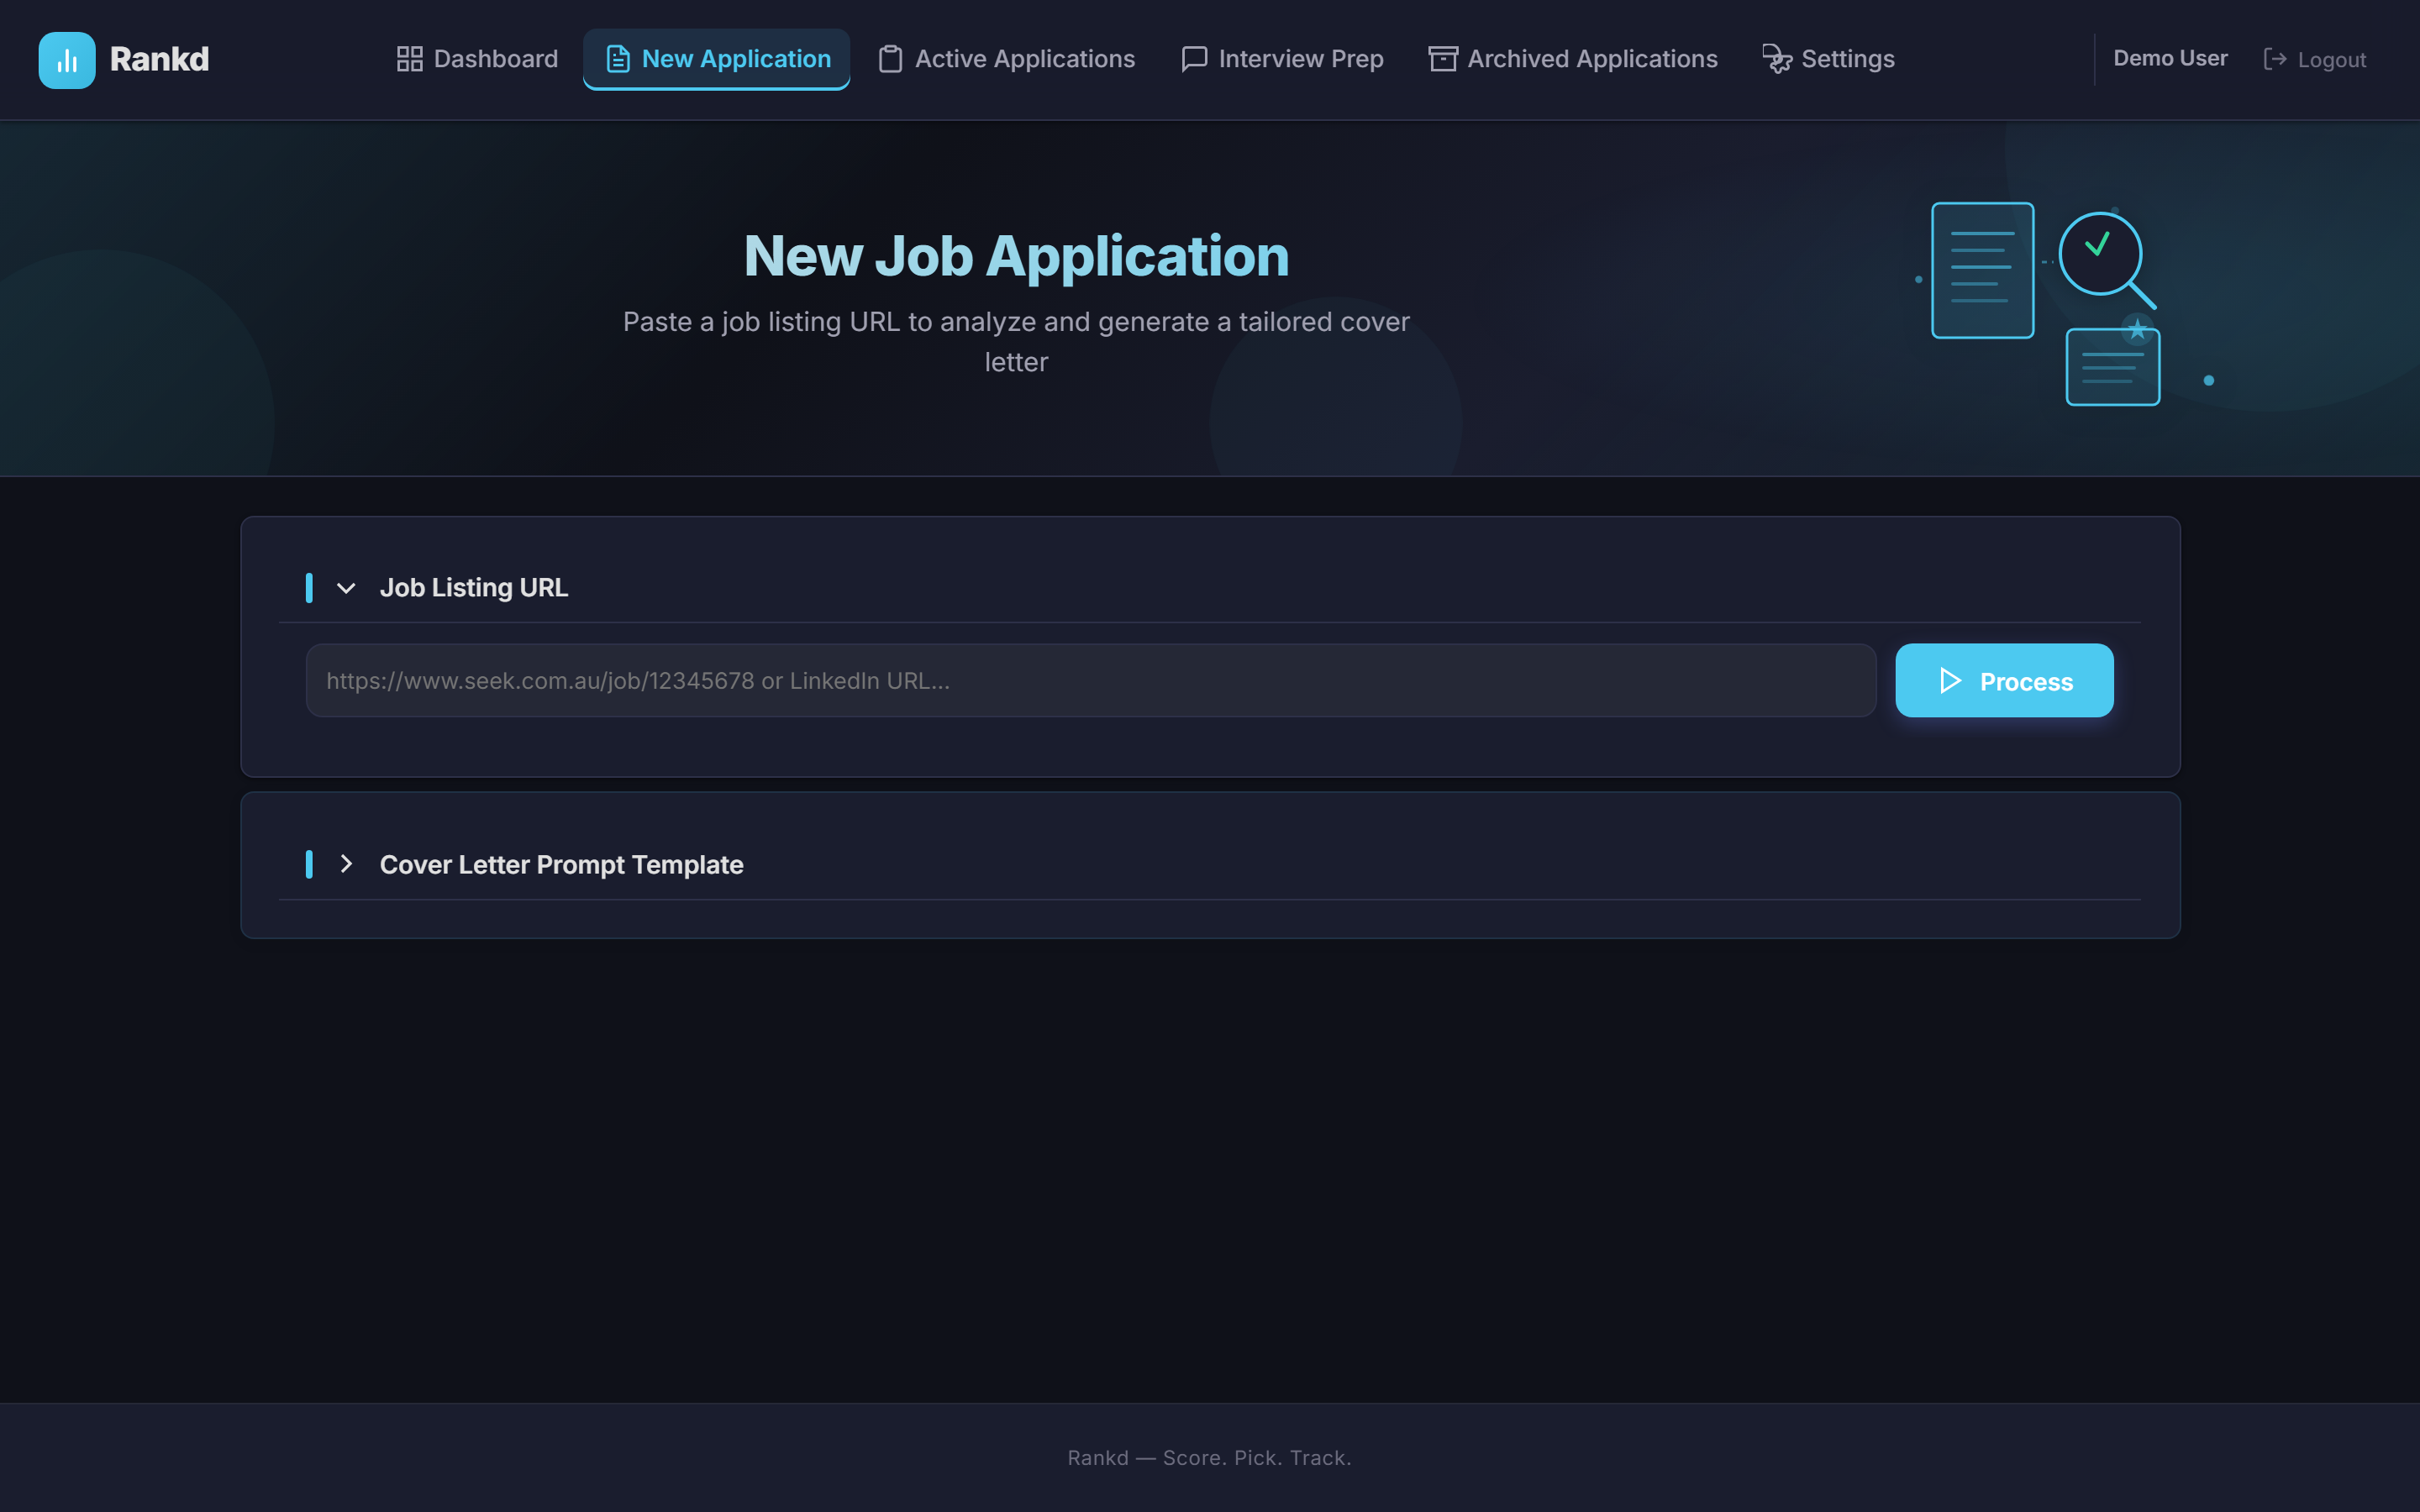Expand the Cover Letter Prompt Template section
2420x1512 pixels.
click(347, 864)
